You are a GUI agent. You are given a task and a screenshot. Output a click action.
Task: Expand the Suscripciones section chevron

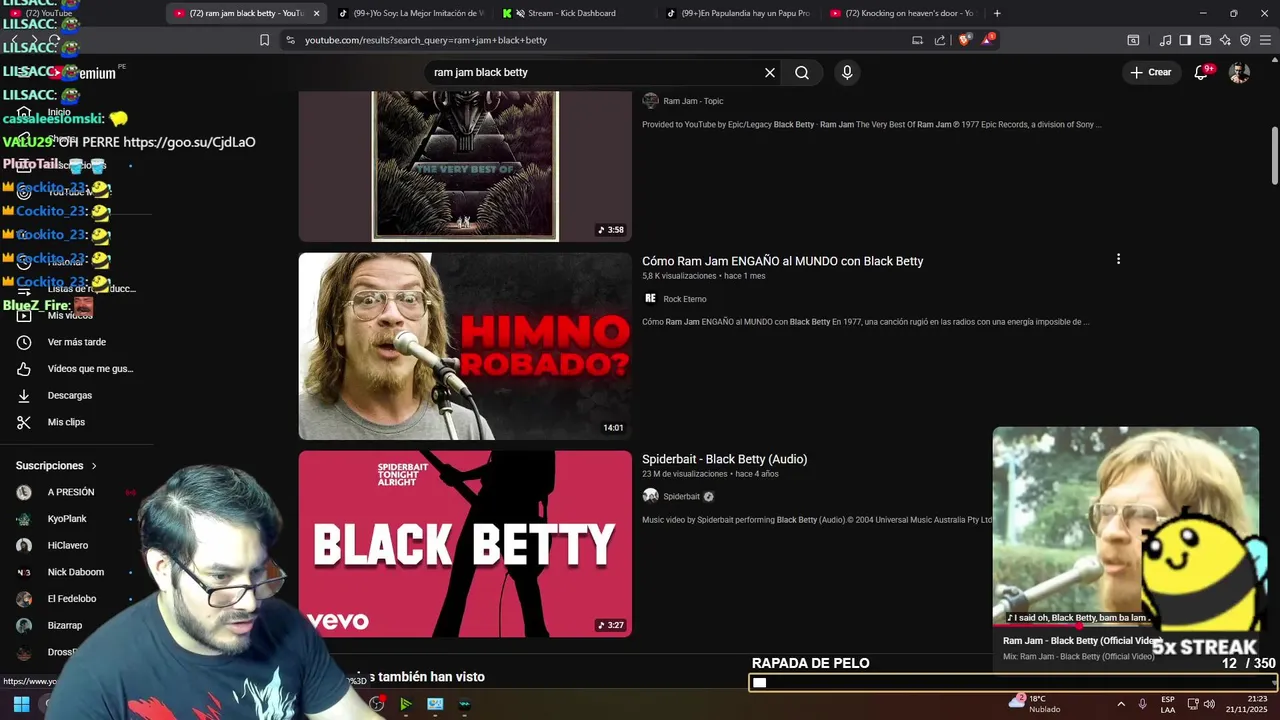pyautogui.click(x=94, y=466)
